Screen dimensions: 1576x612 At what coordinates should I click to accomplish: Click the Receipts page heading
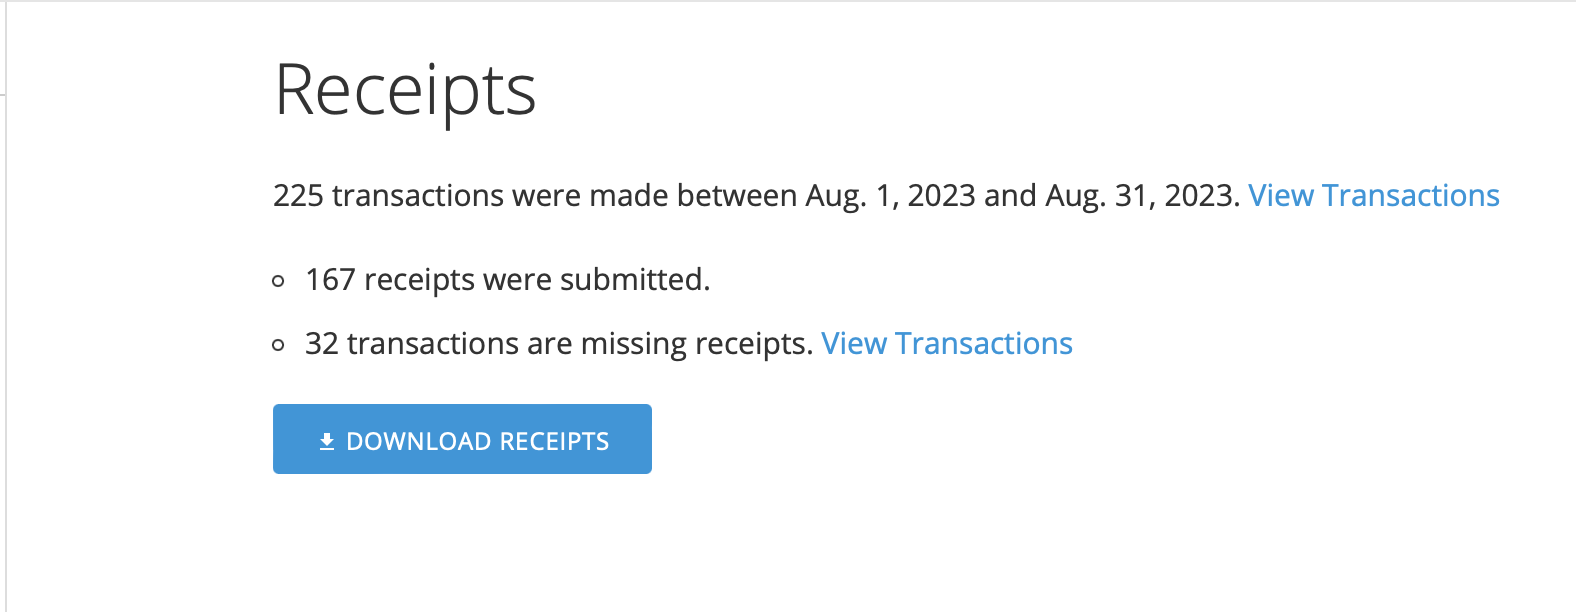point(405,90)
